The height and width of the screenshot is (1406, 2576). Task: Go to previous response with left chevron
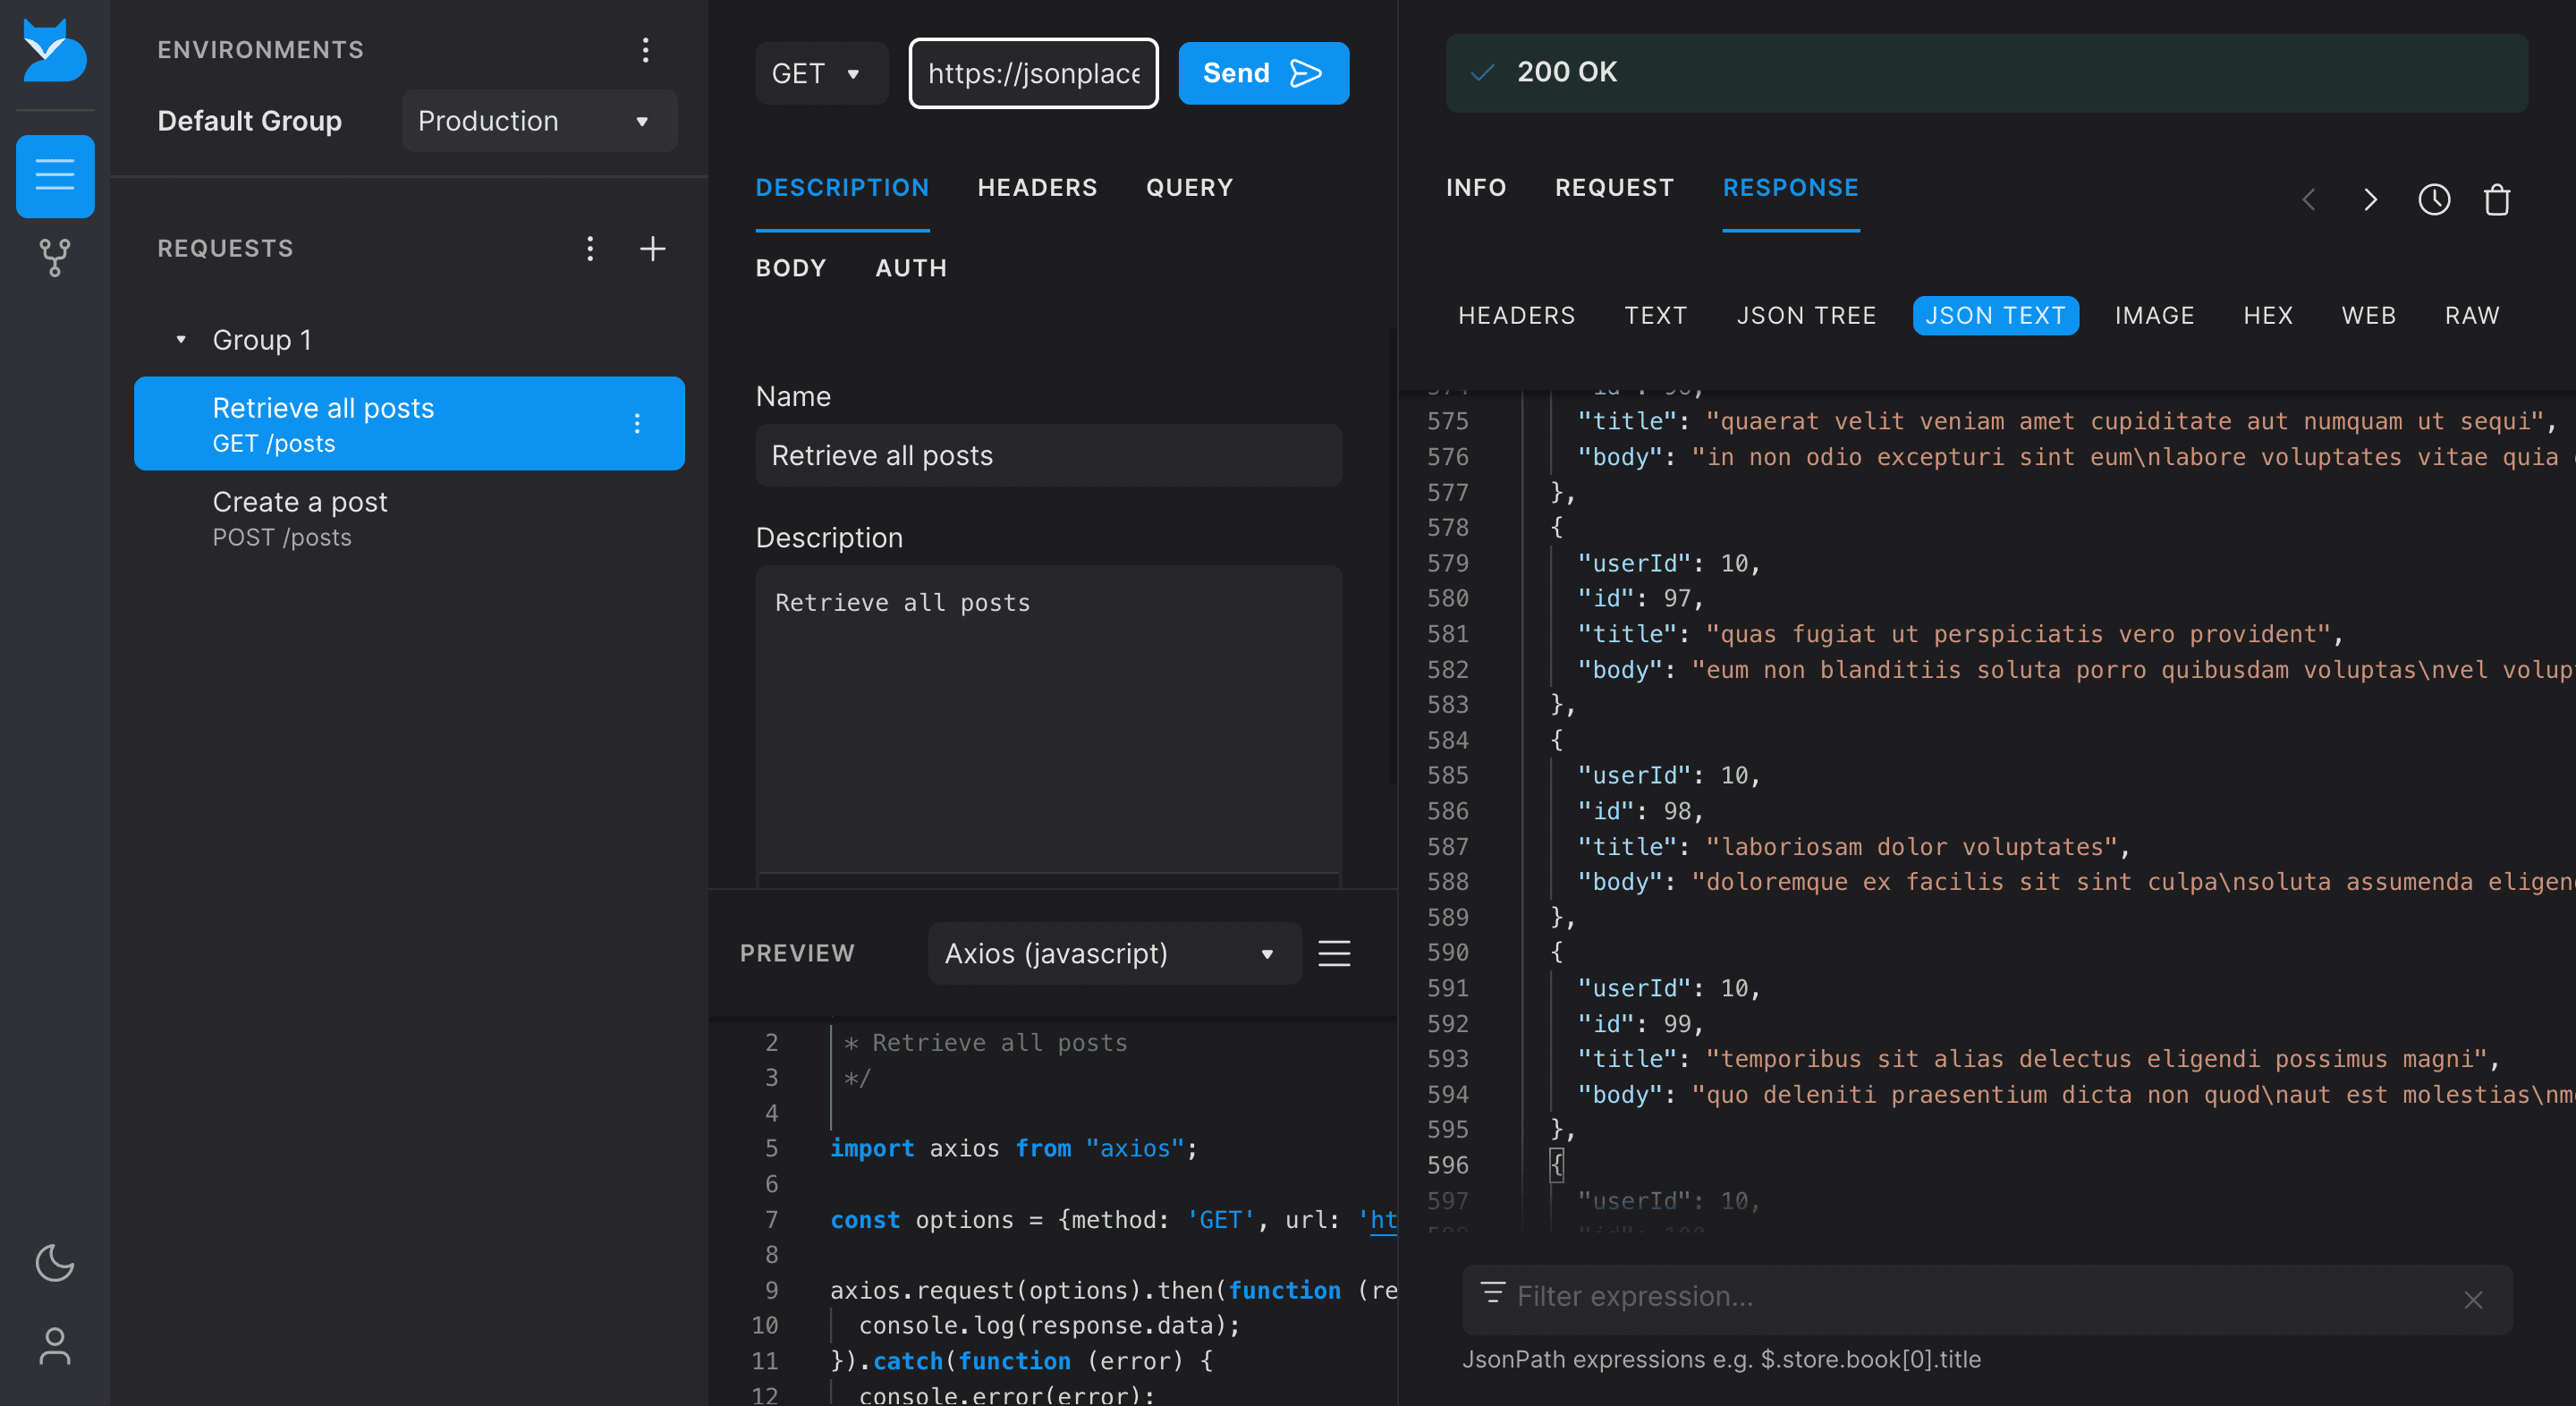click(x=2309, y=200)
